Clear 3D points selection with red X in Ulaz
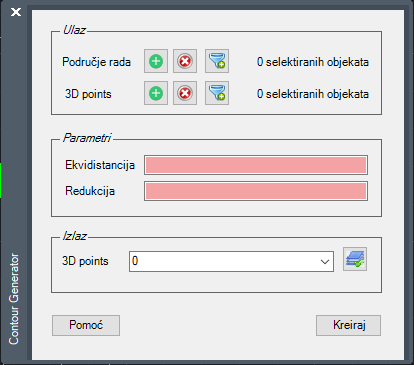This screenshot has height=365, width=414. pos(185,93)
